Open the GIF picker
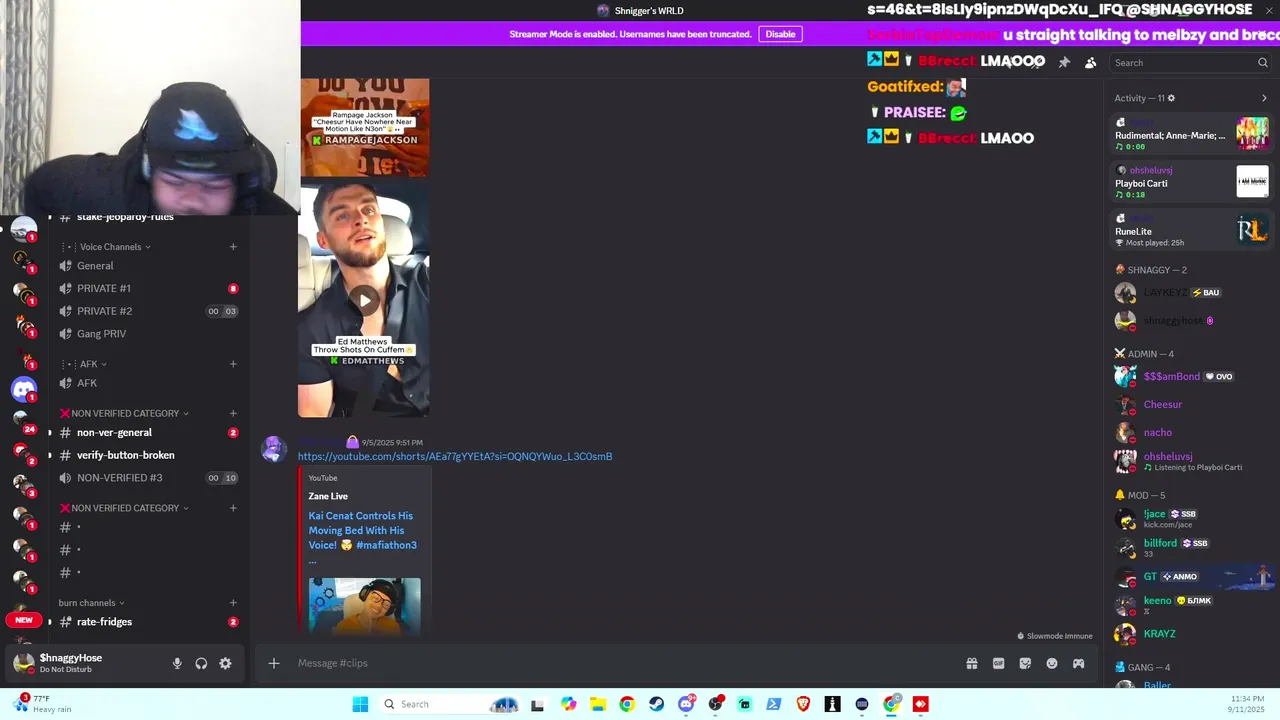Viewport: 1280px width, 720px height. [x=998, y=663]
